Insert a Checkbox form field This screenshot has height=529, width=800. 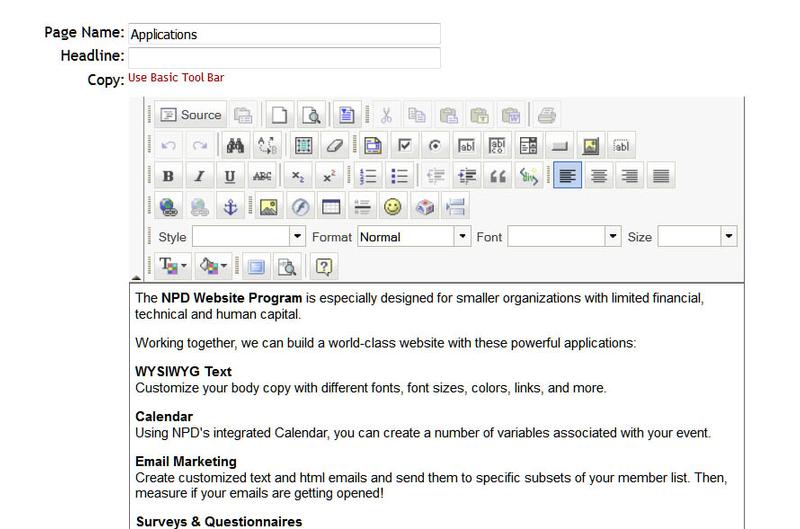tap(404, 146)
